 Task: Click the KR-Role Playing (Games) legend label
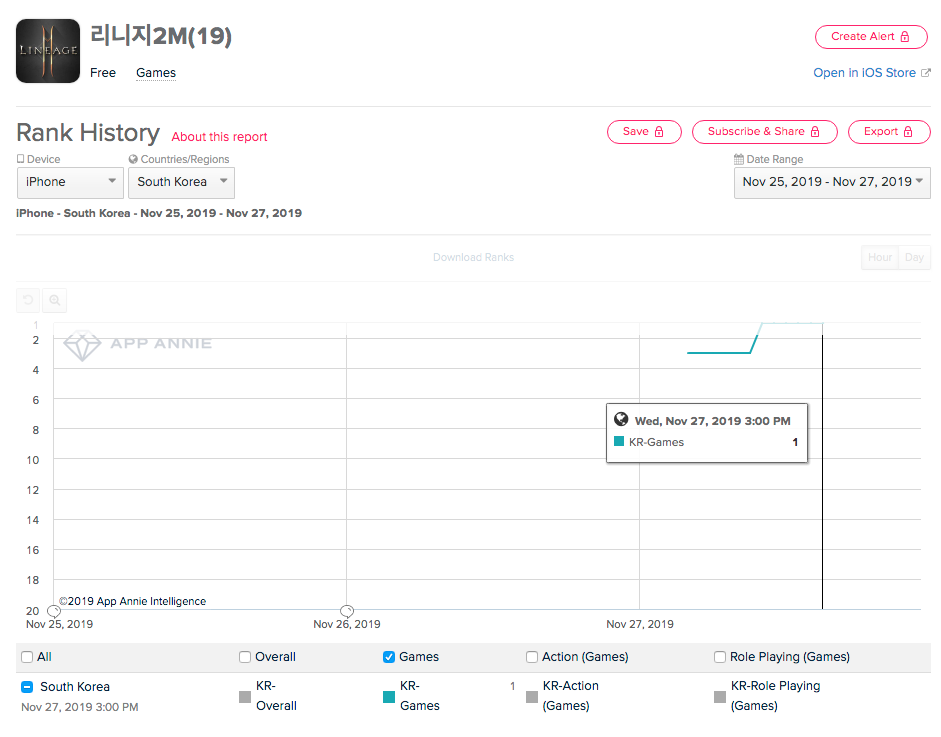[775, 696]
